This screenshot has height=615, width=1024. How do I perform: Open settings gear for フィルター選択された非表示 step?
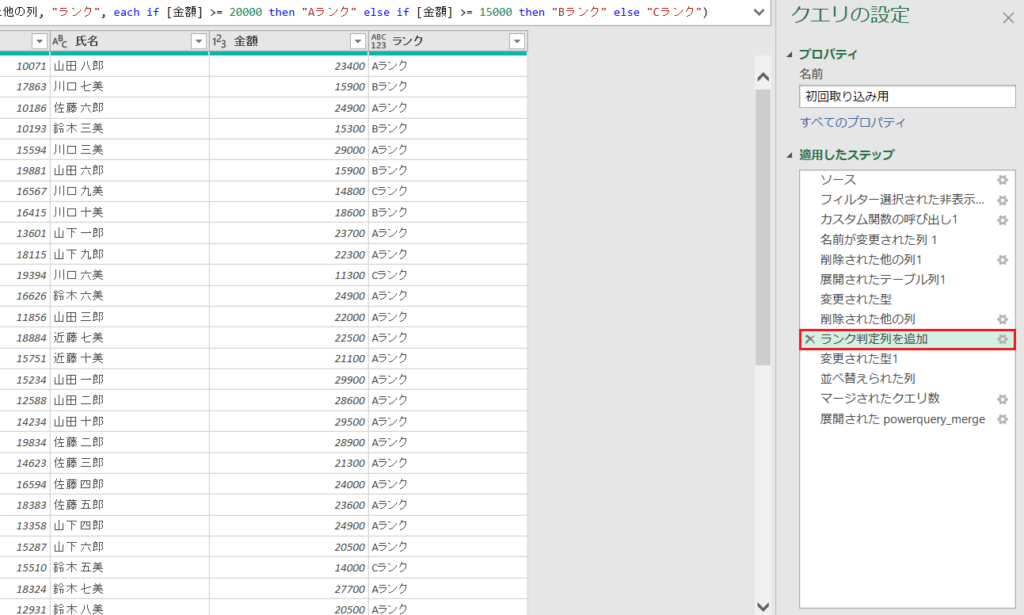tap(1003, 199)
